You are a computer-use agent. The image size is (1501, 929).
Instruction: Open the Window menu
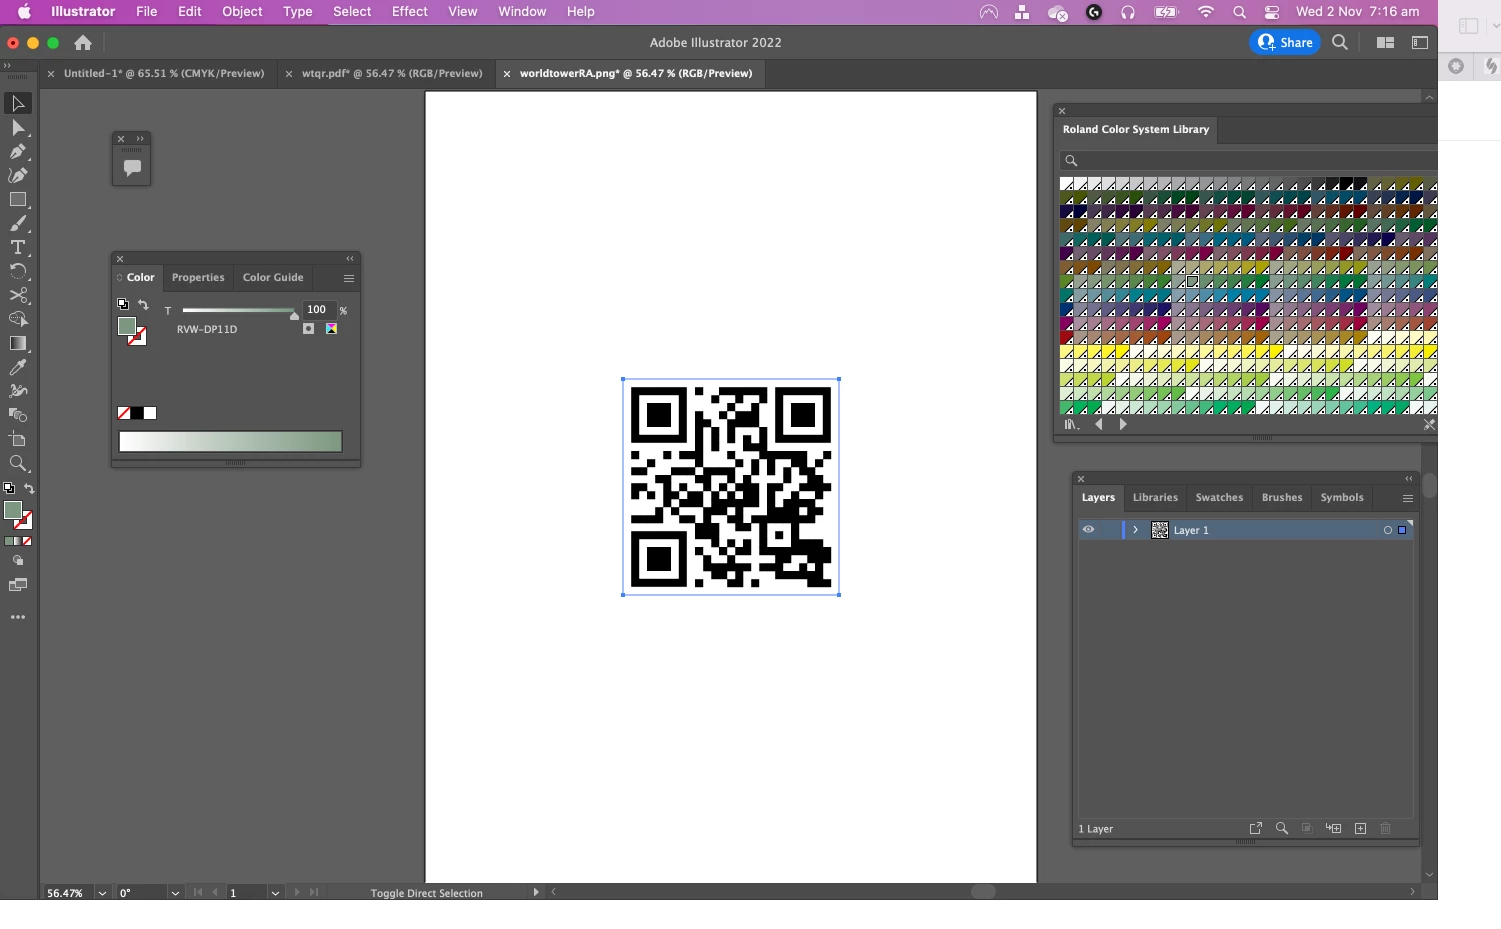pos(522,12)
